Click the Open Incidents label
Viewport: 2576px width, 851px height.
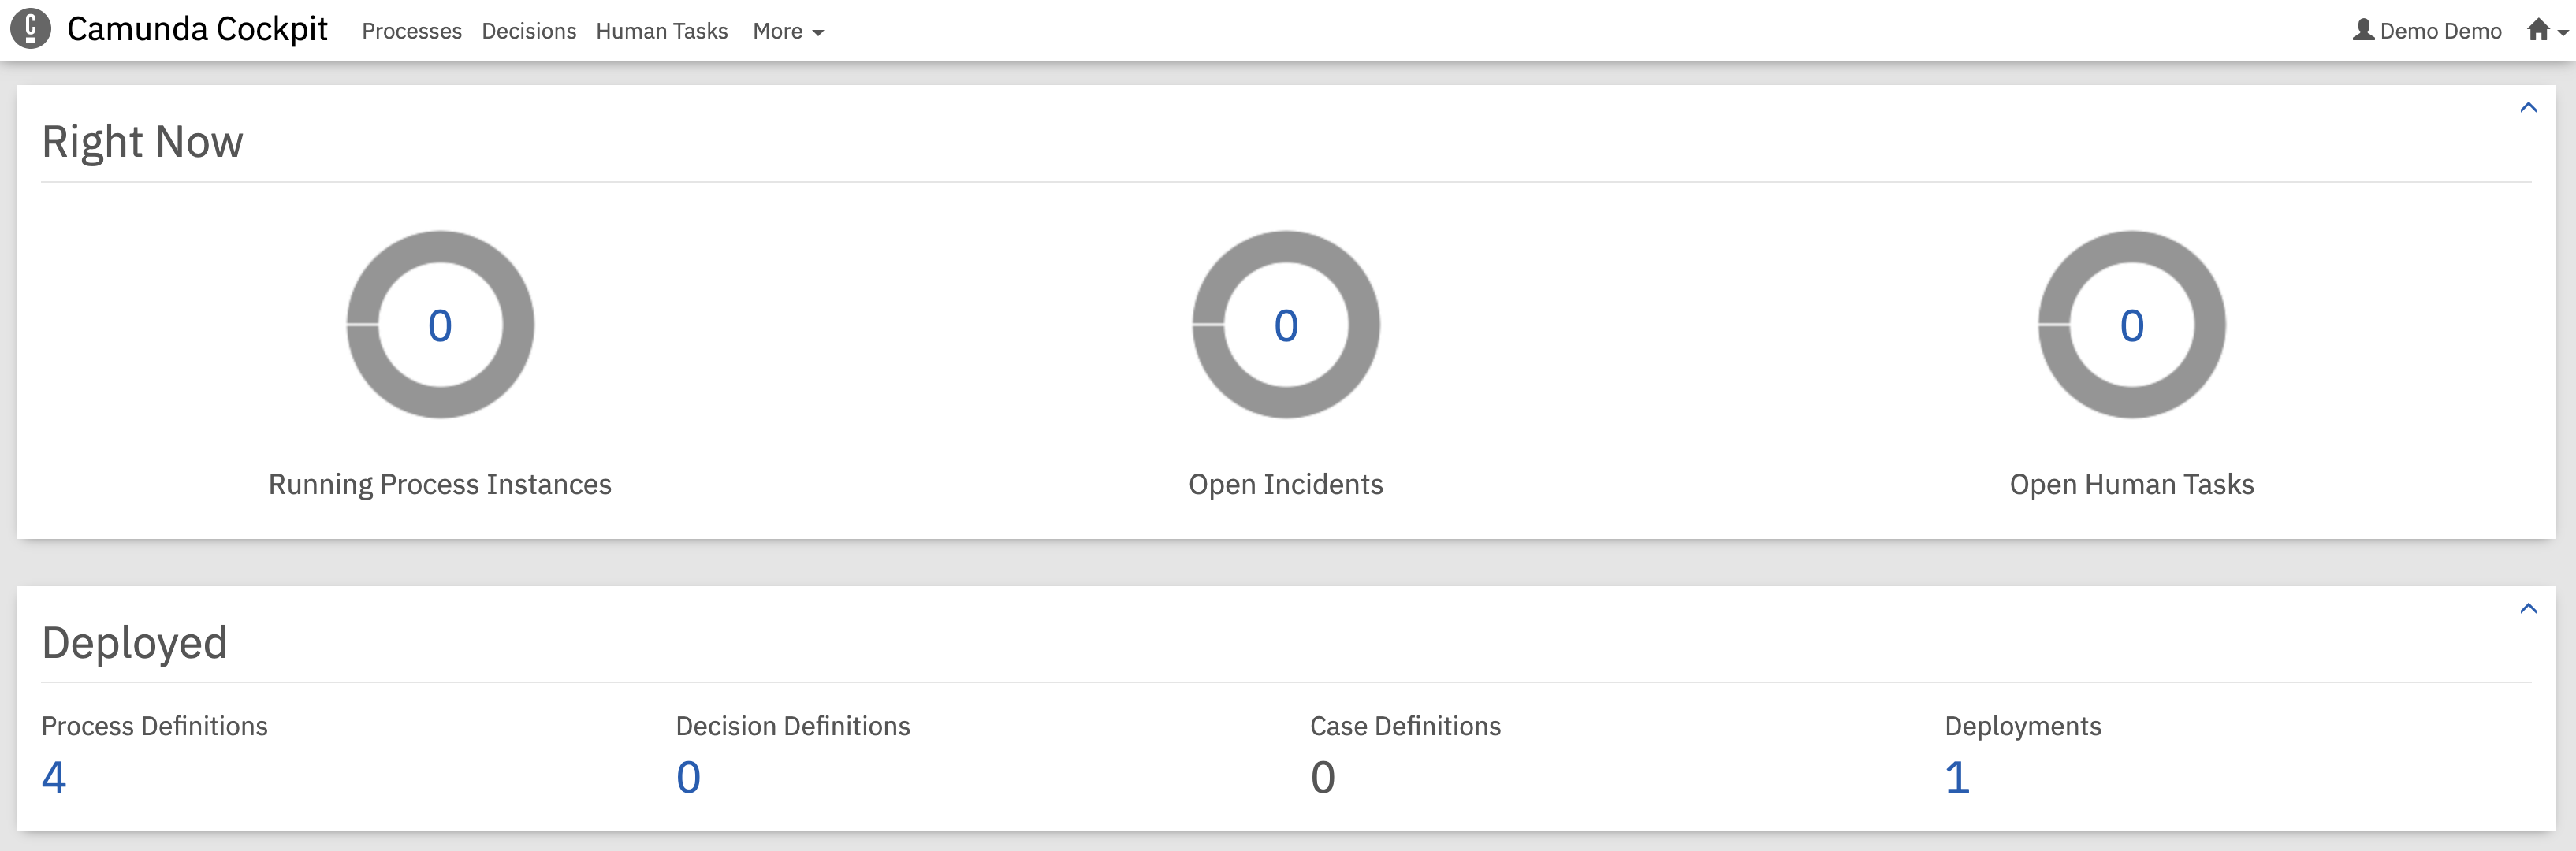(1285, 485)
